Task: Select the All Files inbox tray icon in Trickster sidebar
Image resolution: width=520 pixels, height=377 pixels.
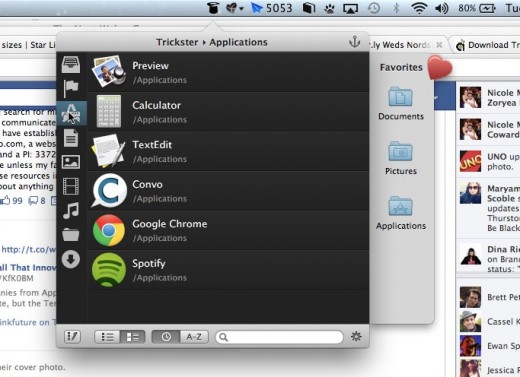Action: [71, 64]
